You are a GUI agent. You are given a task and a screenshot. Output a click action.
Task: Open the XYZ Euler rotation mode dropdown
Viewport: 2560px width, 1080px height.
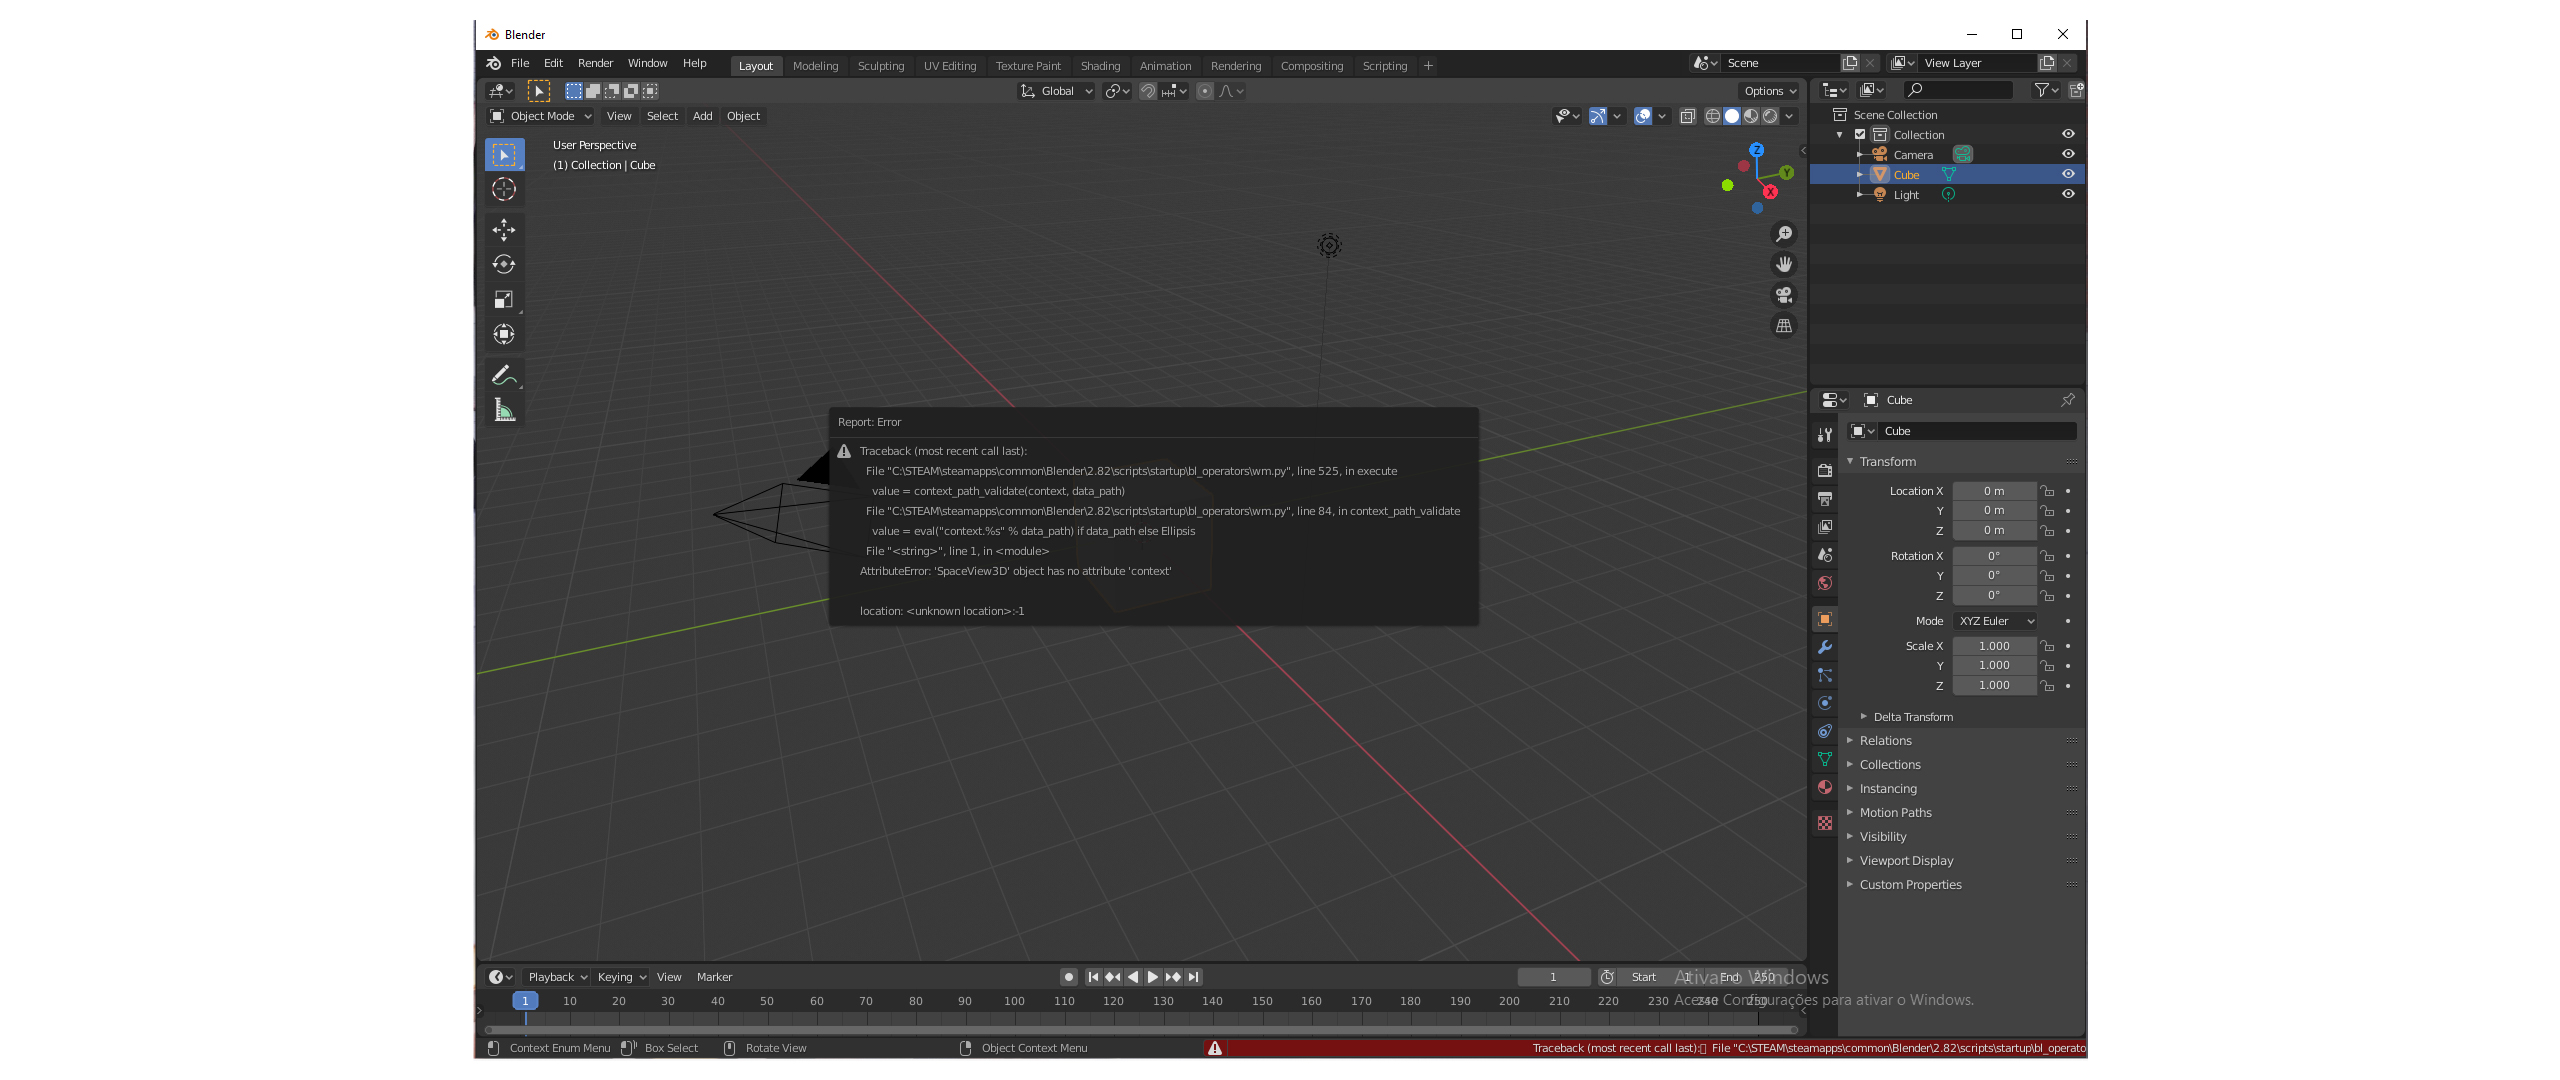click(1995, 621)
